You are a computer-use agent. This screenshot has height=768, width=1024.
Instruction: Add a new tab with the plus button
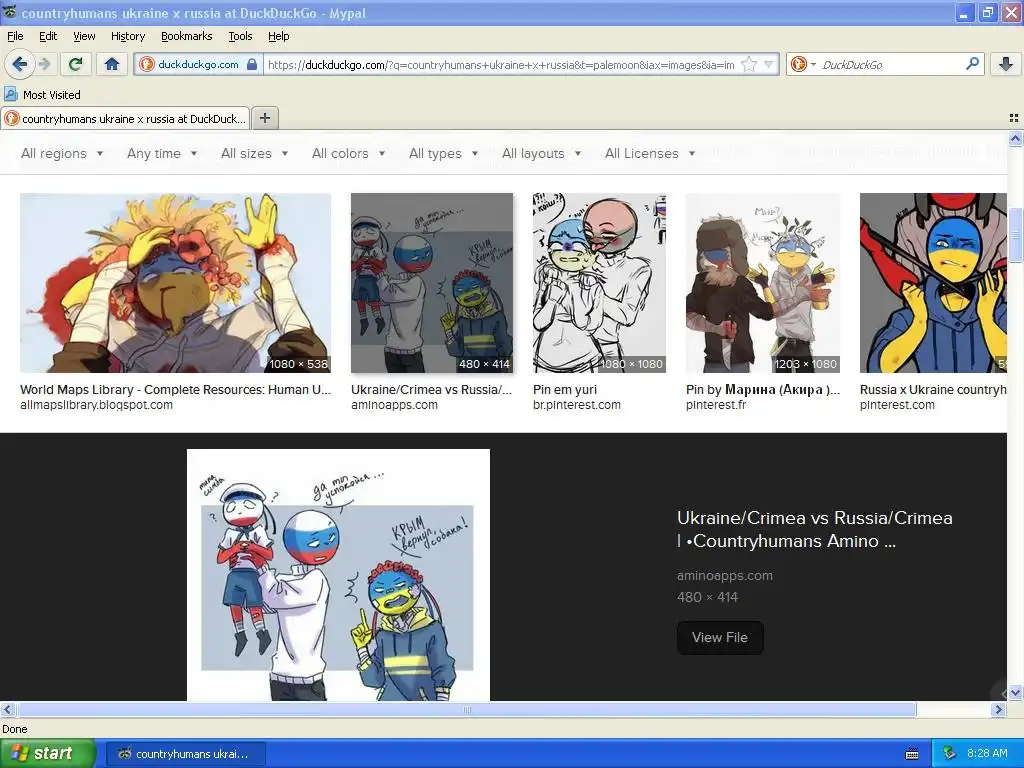(264, 118)
